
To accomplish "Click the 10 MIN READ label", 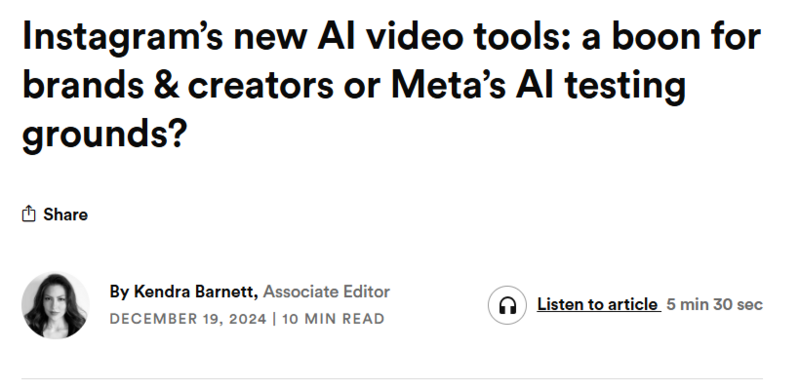I will click(x=333, y=319).
